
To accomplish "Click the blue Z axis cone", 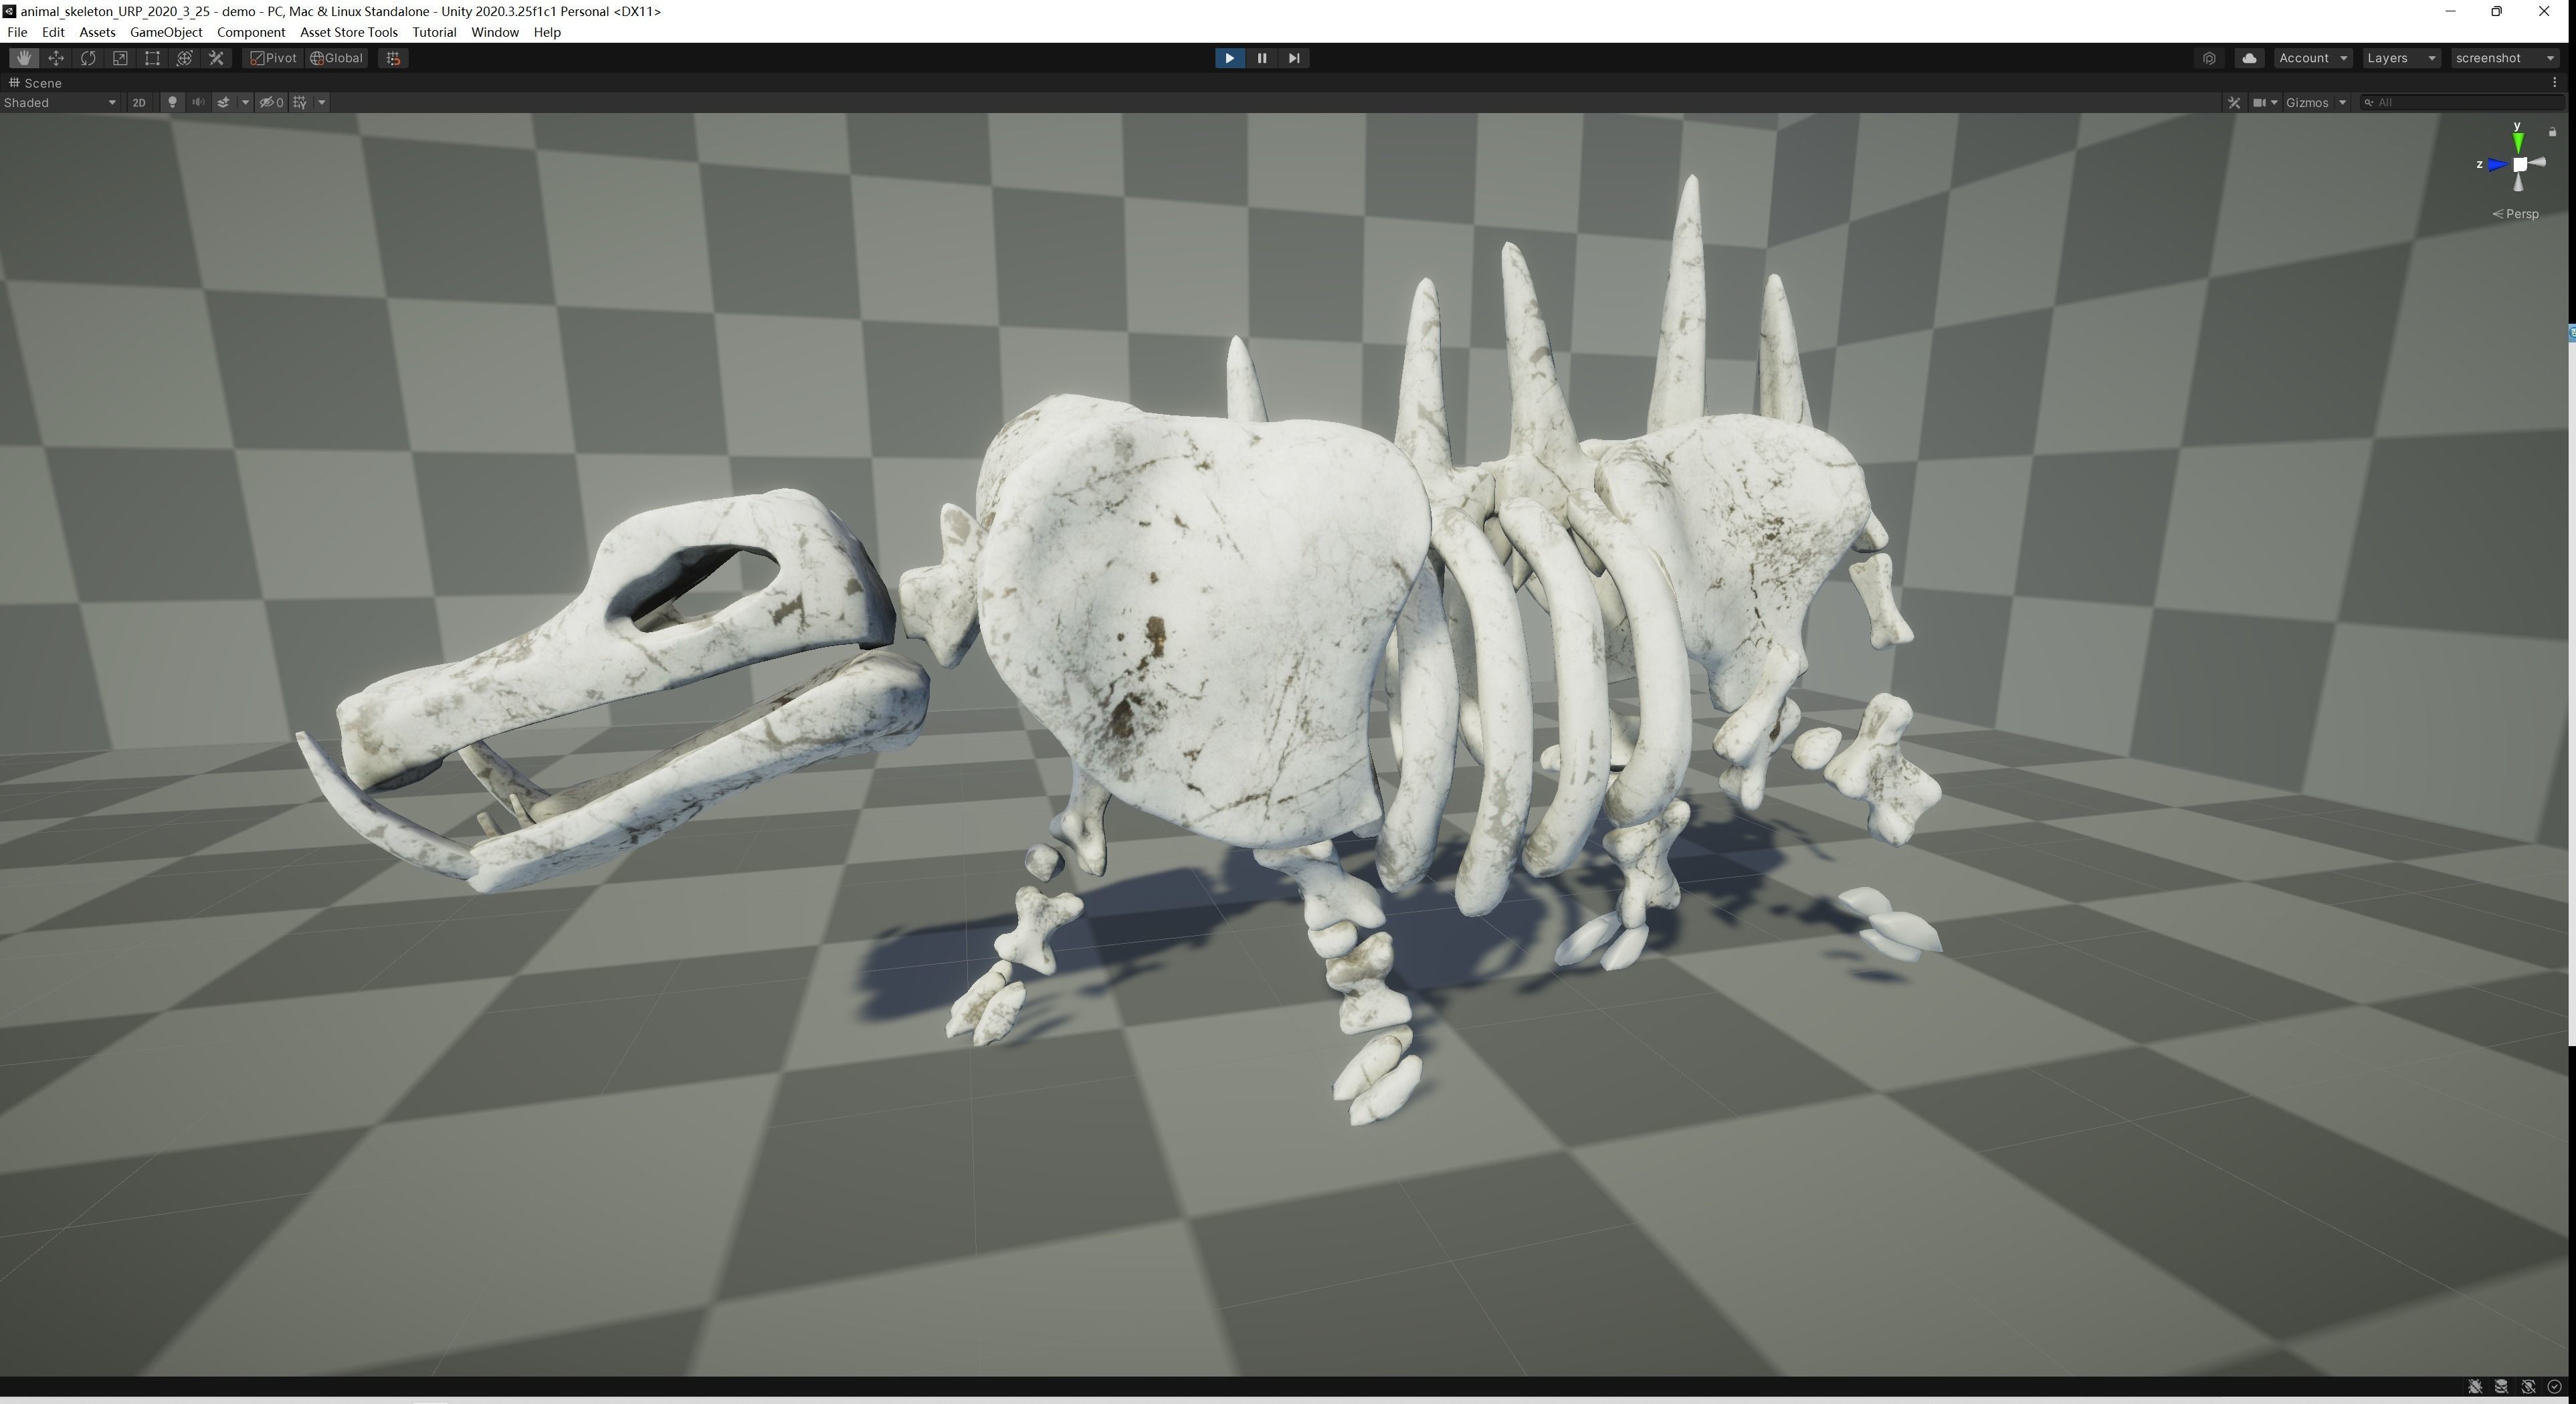I will click(2496, 165).
